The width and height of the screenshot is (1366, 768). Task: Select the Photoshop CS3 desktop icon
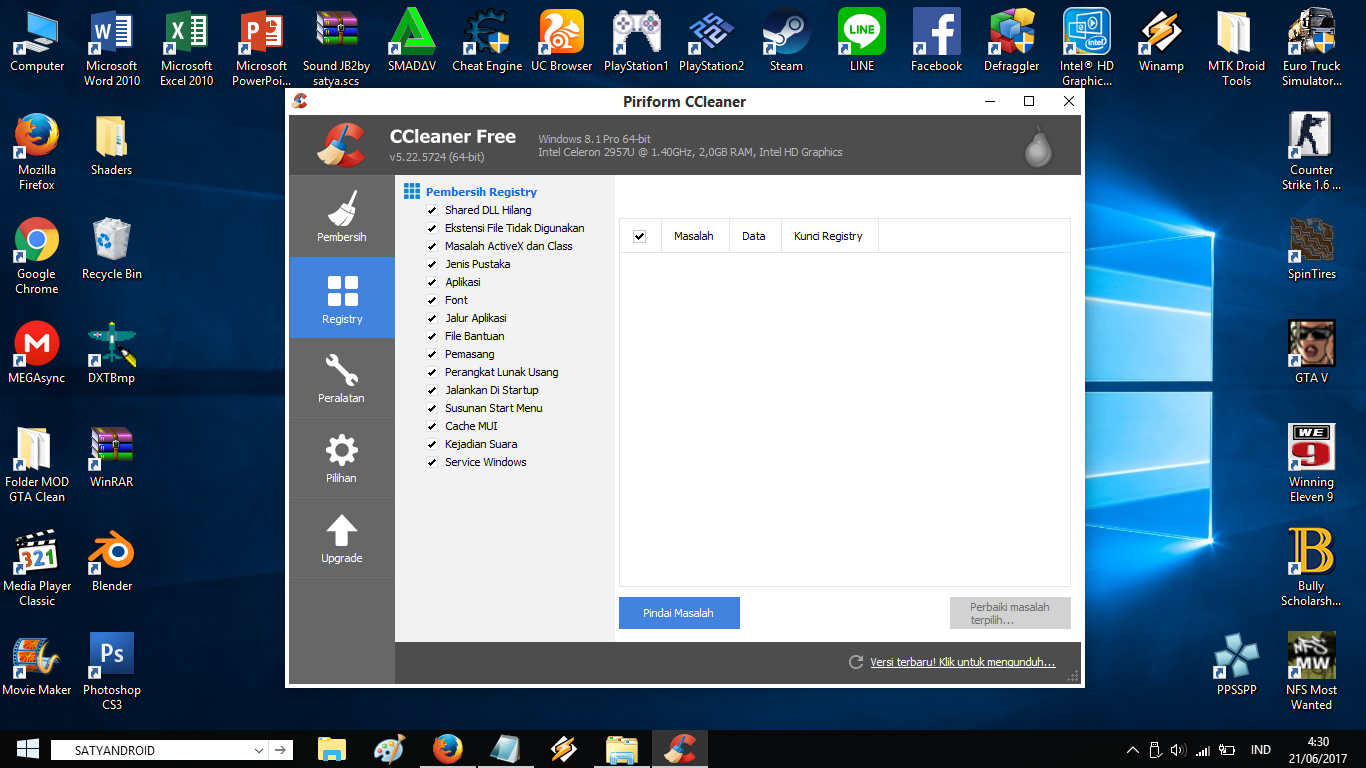[x=112, y=672]
